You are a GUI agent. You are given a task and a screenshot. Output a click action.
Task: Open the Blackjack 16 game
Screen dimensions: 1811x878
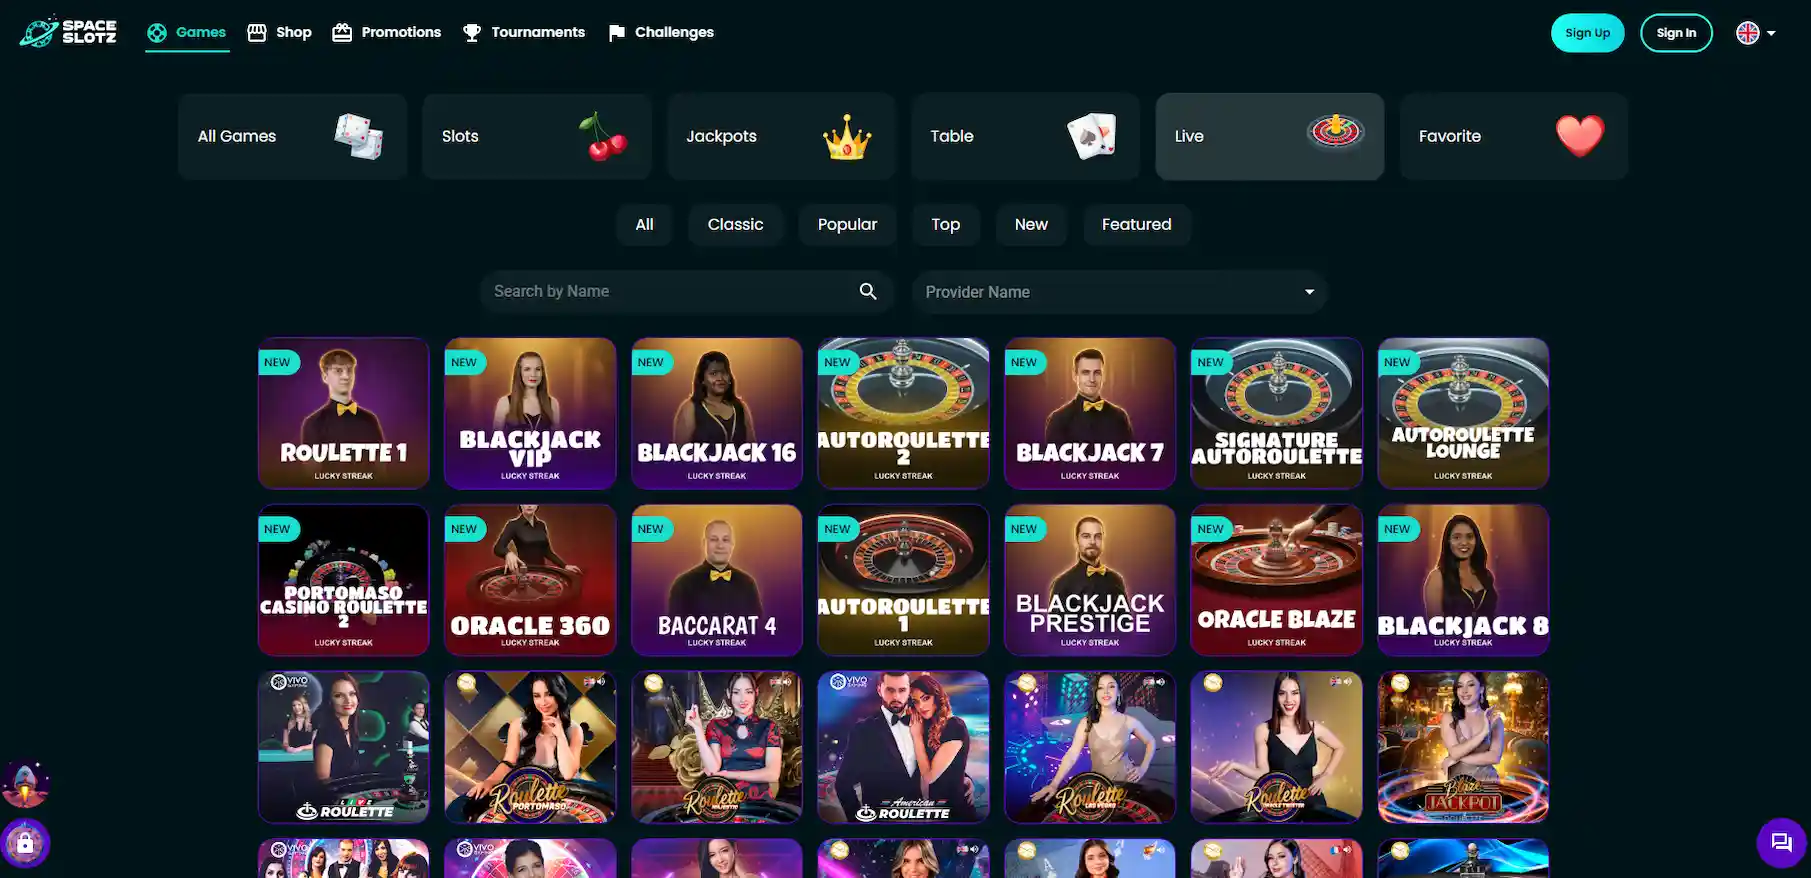pos(717,413)
